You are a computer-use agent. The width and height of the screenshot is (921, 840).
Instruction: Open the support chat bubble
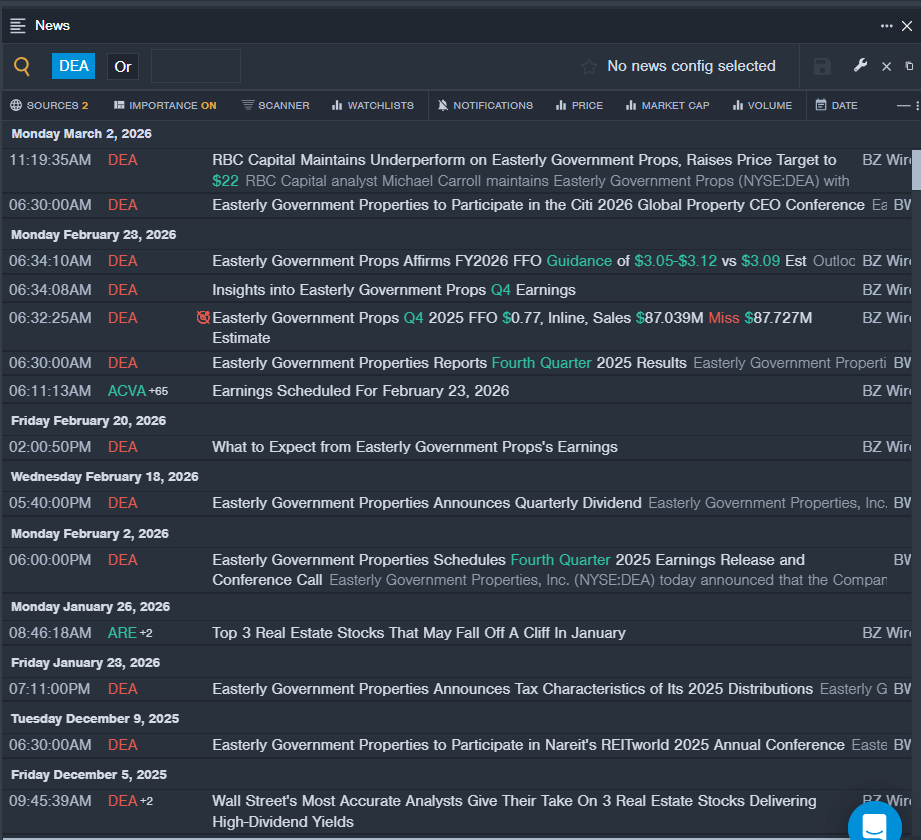click(875, 825)
